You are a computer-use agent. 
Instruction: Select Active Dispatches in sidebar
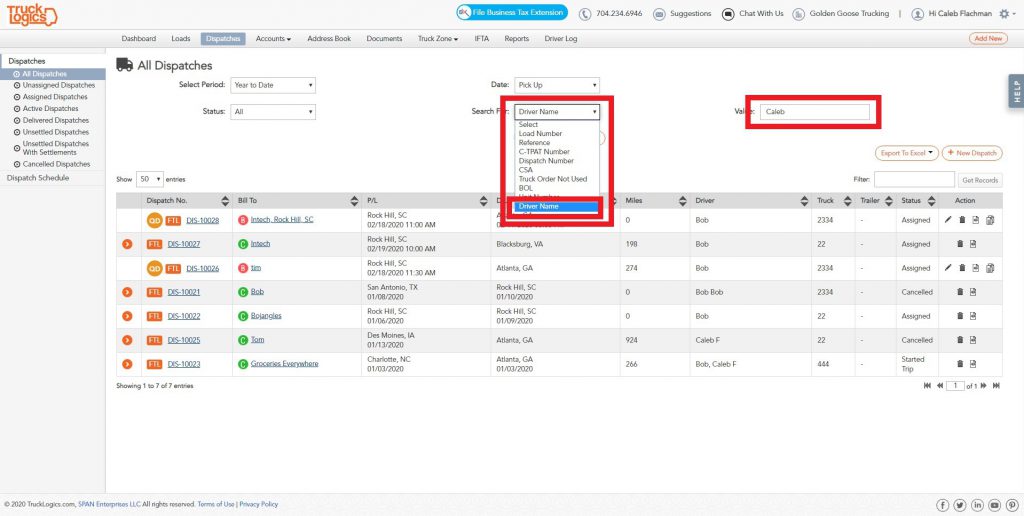tap(50, 108)
